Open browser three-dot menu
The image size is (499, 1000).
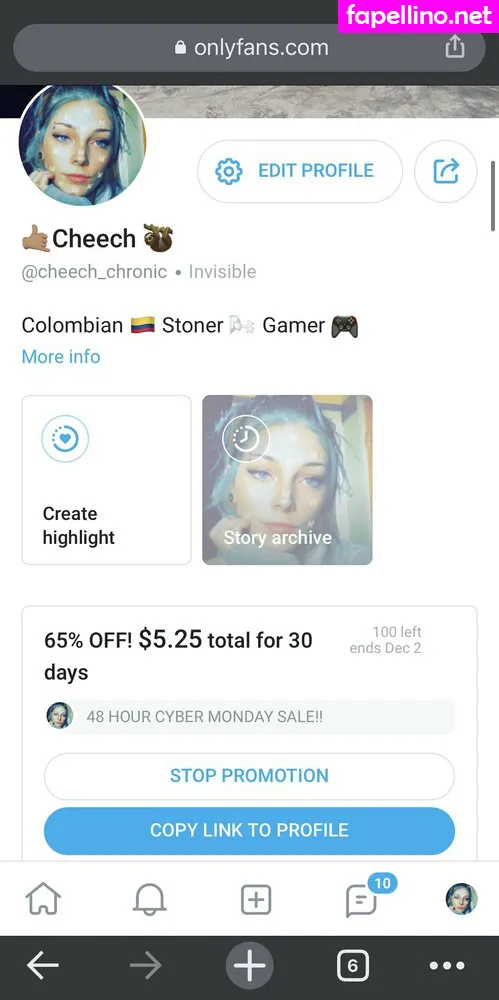[447, 967]
